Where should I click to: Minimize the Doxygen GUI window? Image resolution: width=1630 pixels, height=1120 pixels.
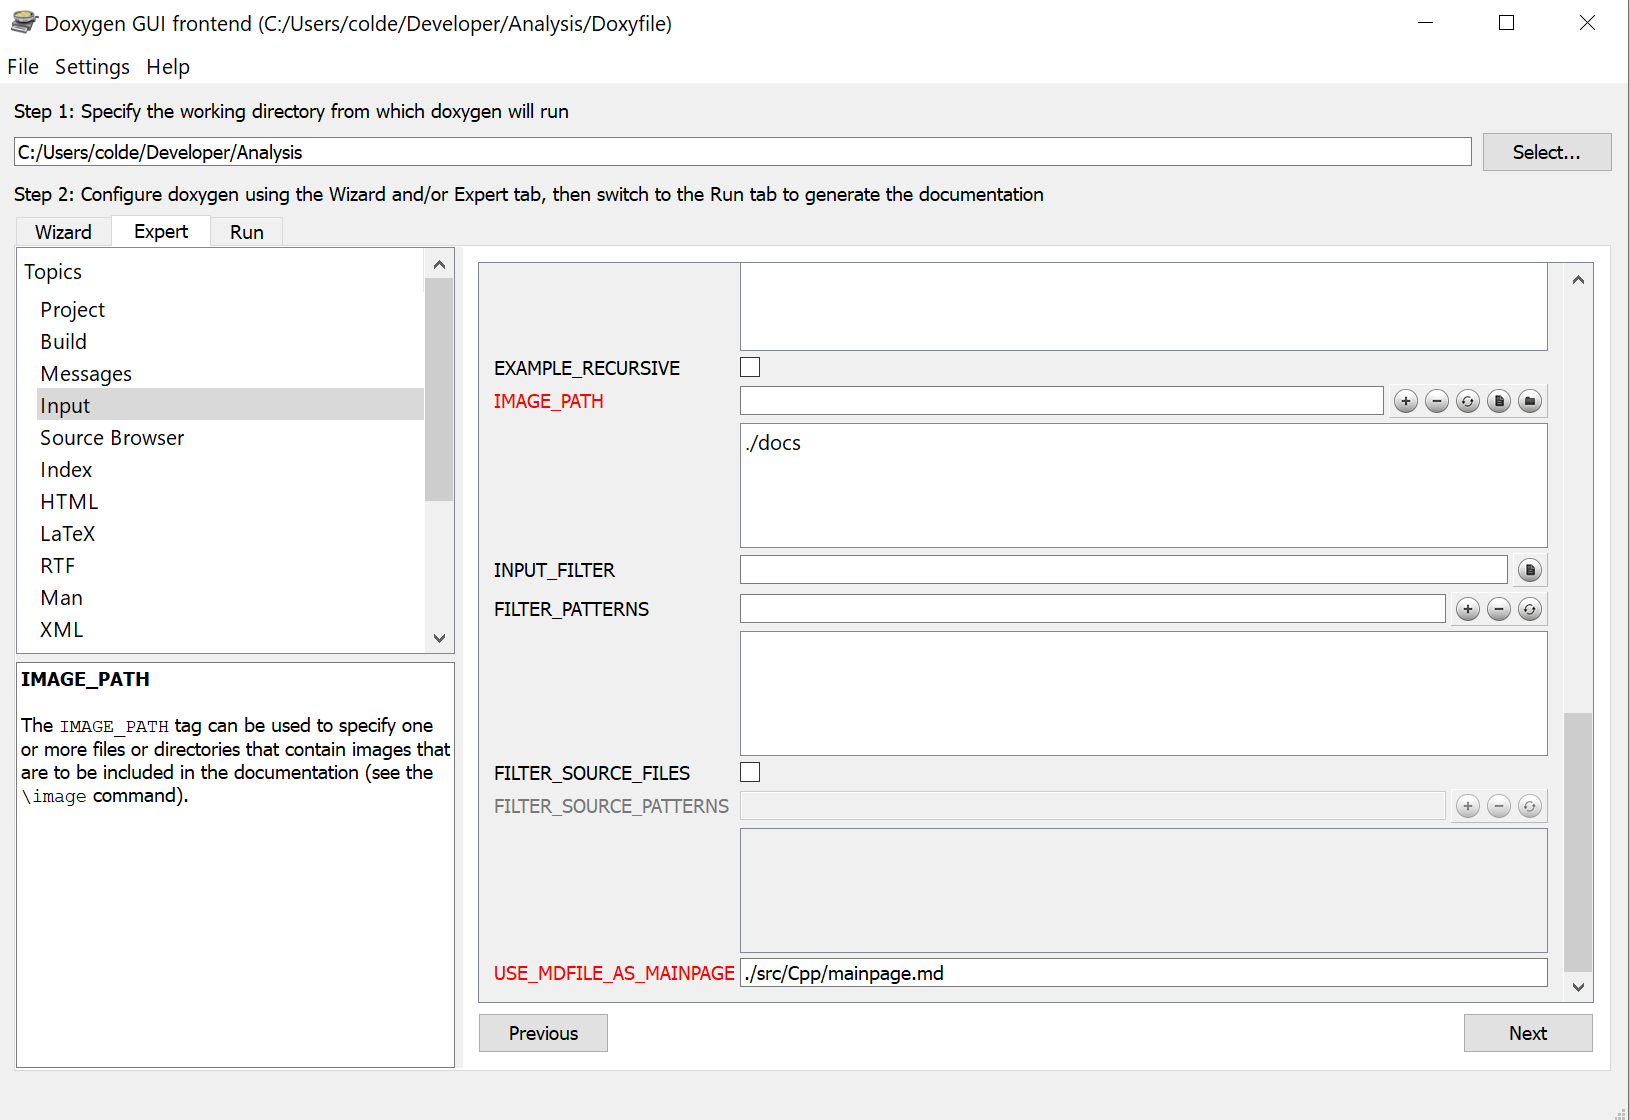point(1426,23)
